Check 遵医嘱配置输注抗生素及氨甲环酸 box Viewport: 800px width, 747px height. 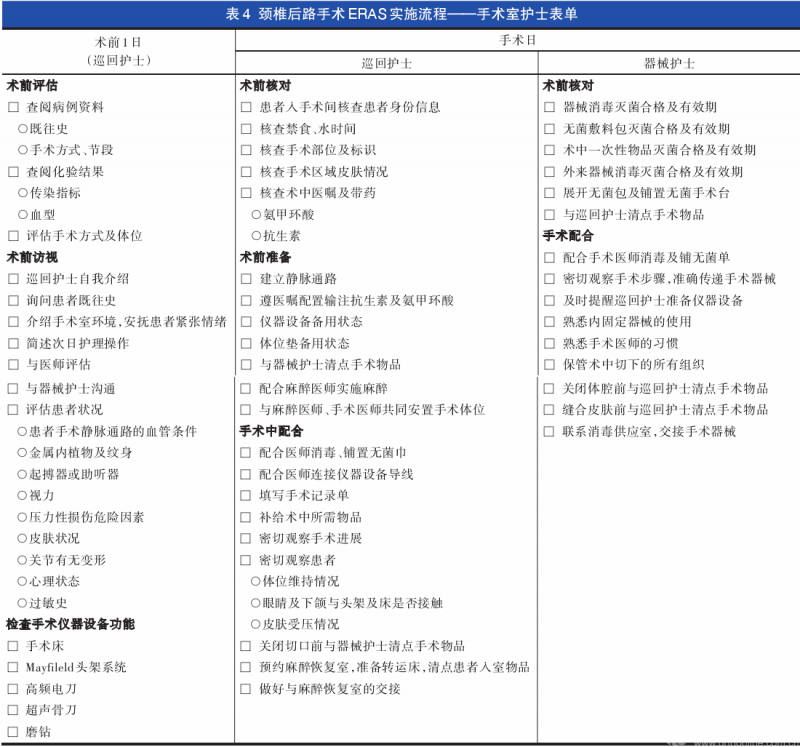tap(246, 301)
